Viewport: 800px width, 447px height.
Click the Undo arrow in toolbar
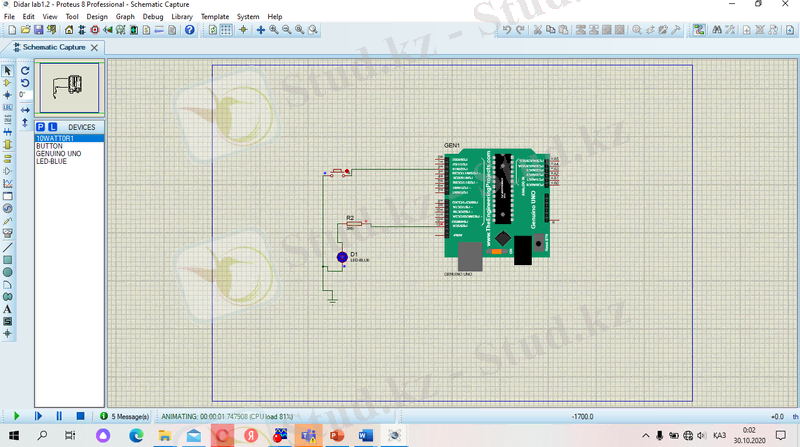506,30
